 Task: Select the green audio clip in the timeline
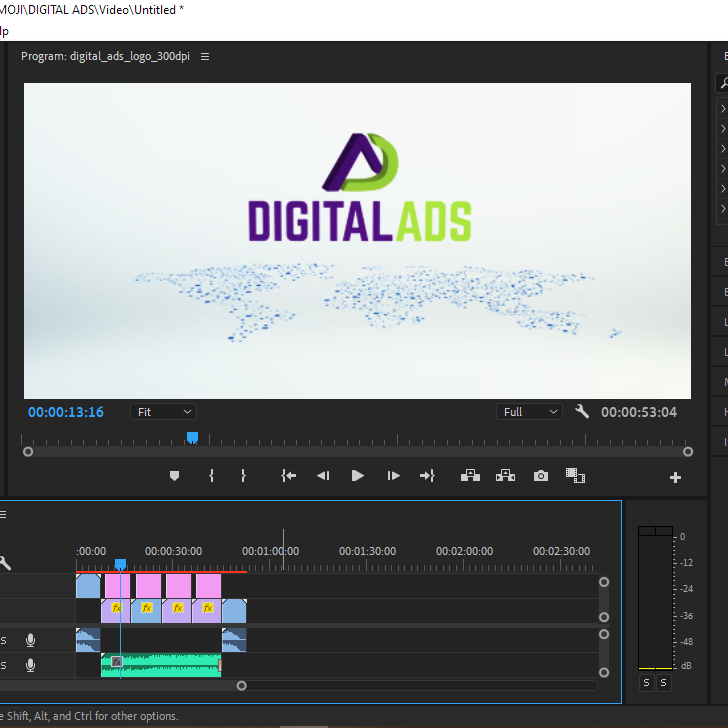click(165, 665)
